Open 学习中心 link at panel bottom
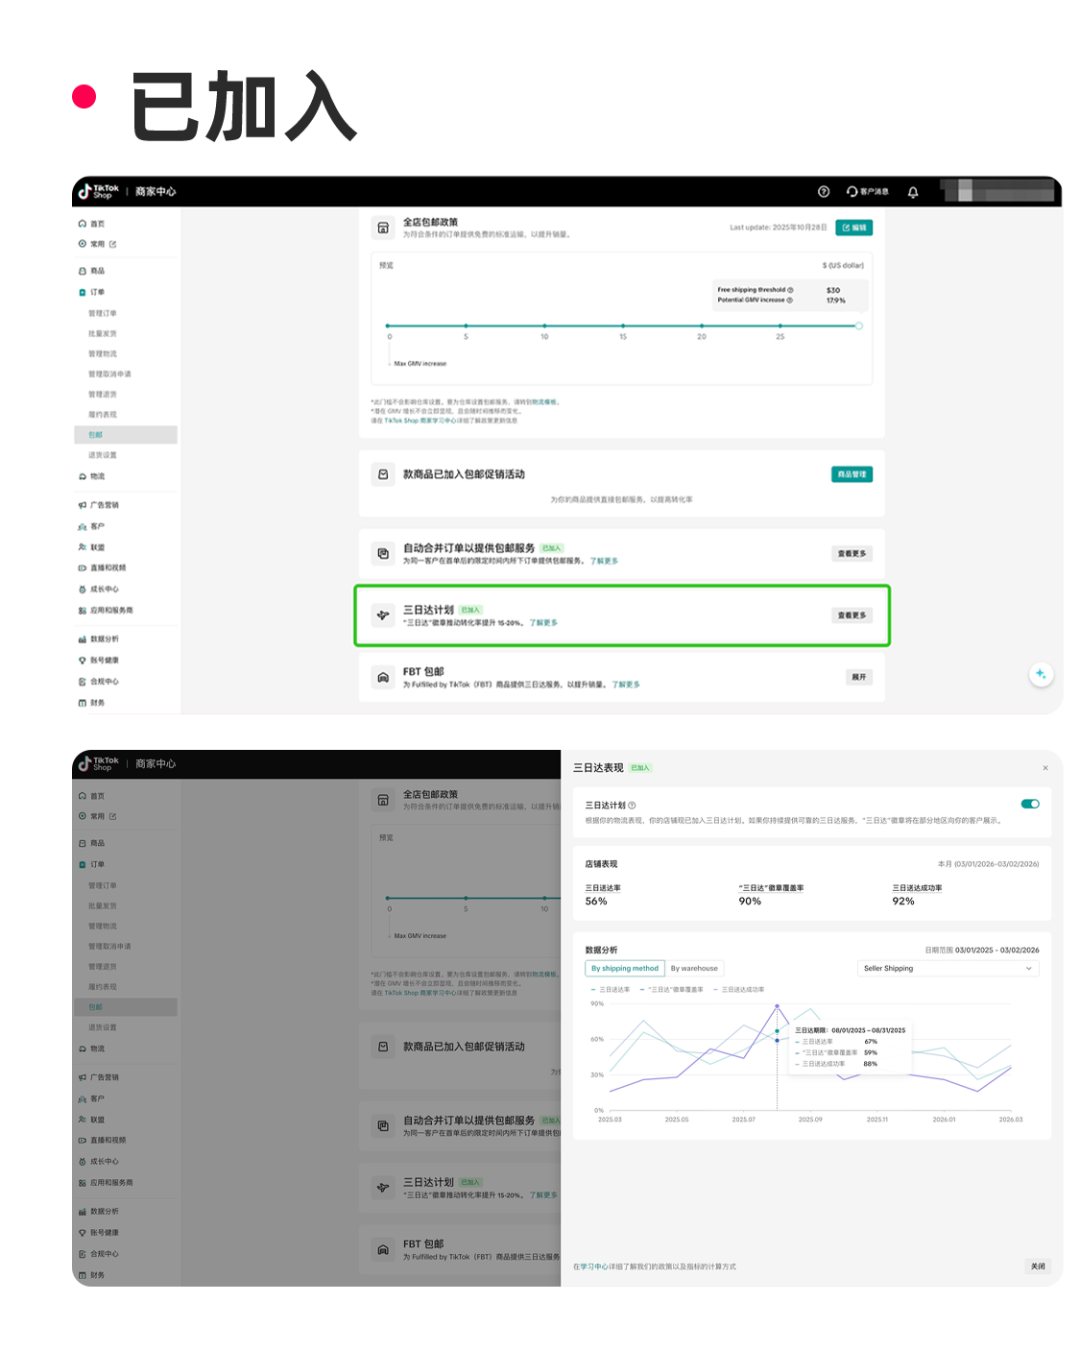The width and height of the screenshot is (1080, 1350). [x=594, y=1267]
